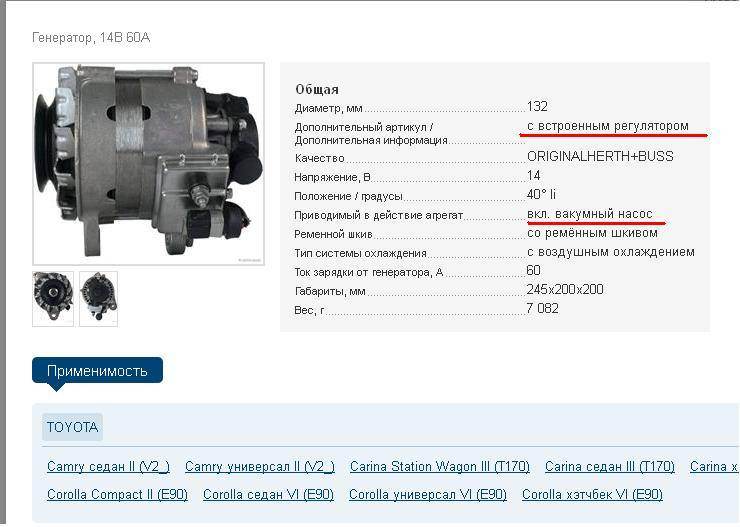This screenshot has width=740, height=527.
Task: Select the TOYOTA brand tab
Action: coord(73,427)
